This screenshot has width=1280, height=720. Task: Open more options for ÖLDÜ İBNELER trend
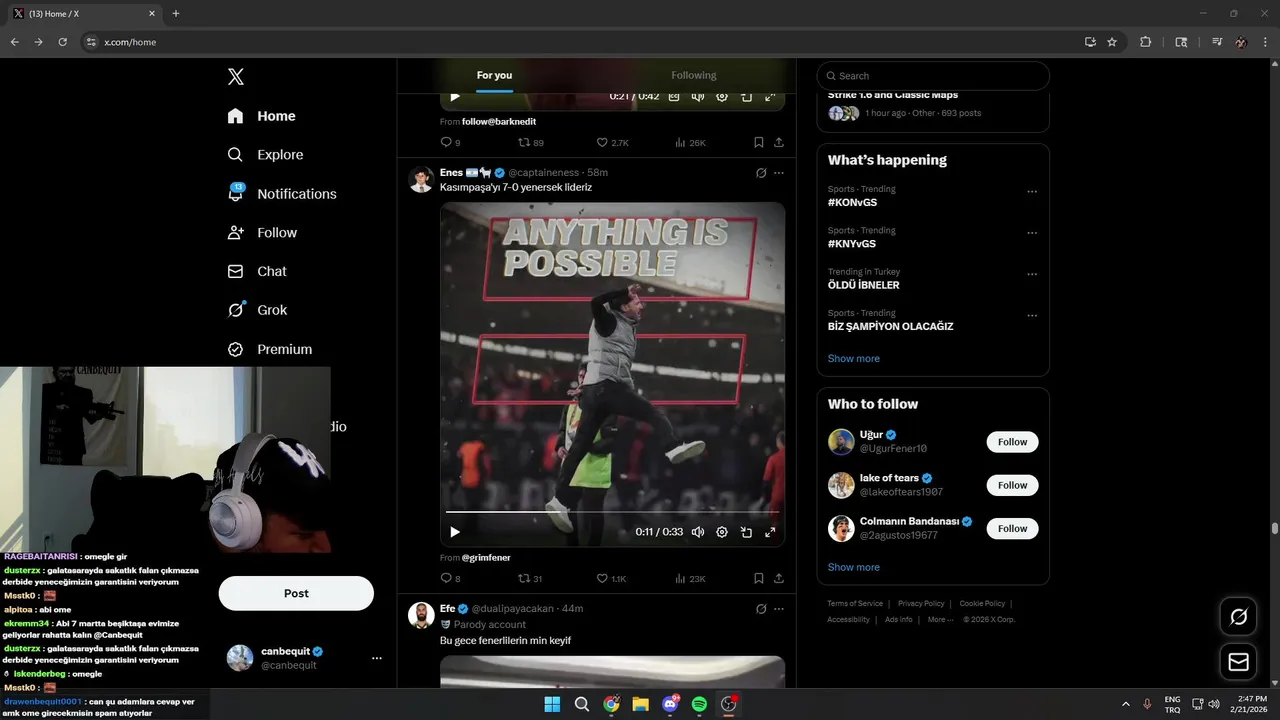click(x=1032, y=275)
